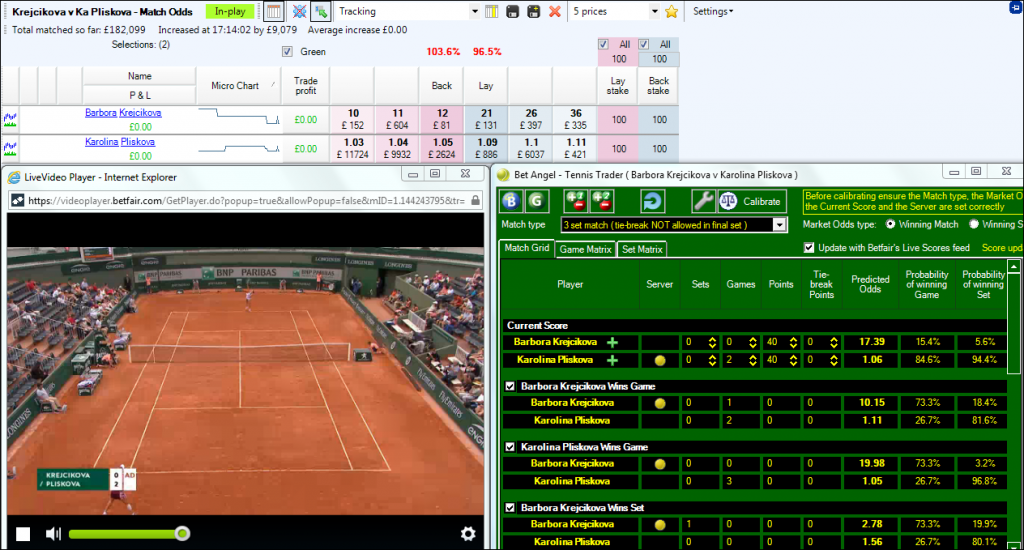Toggle Update with Betfair's Live Scores feed
Screen dimensions: 1024x550
tap(809, 248)
